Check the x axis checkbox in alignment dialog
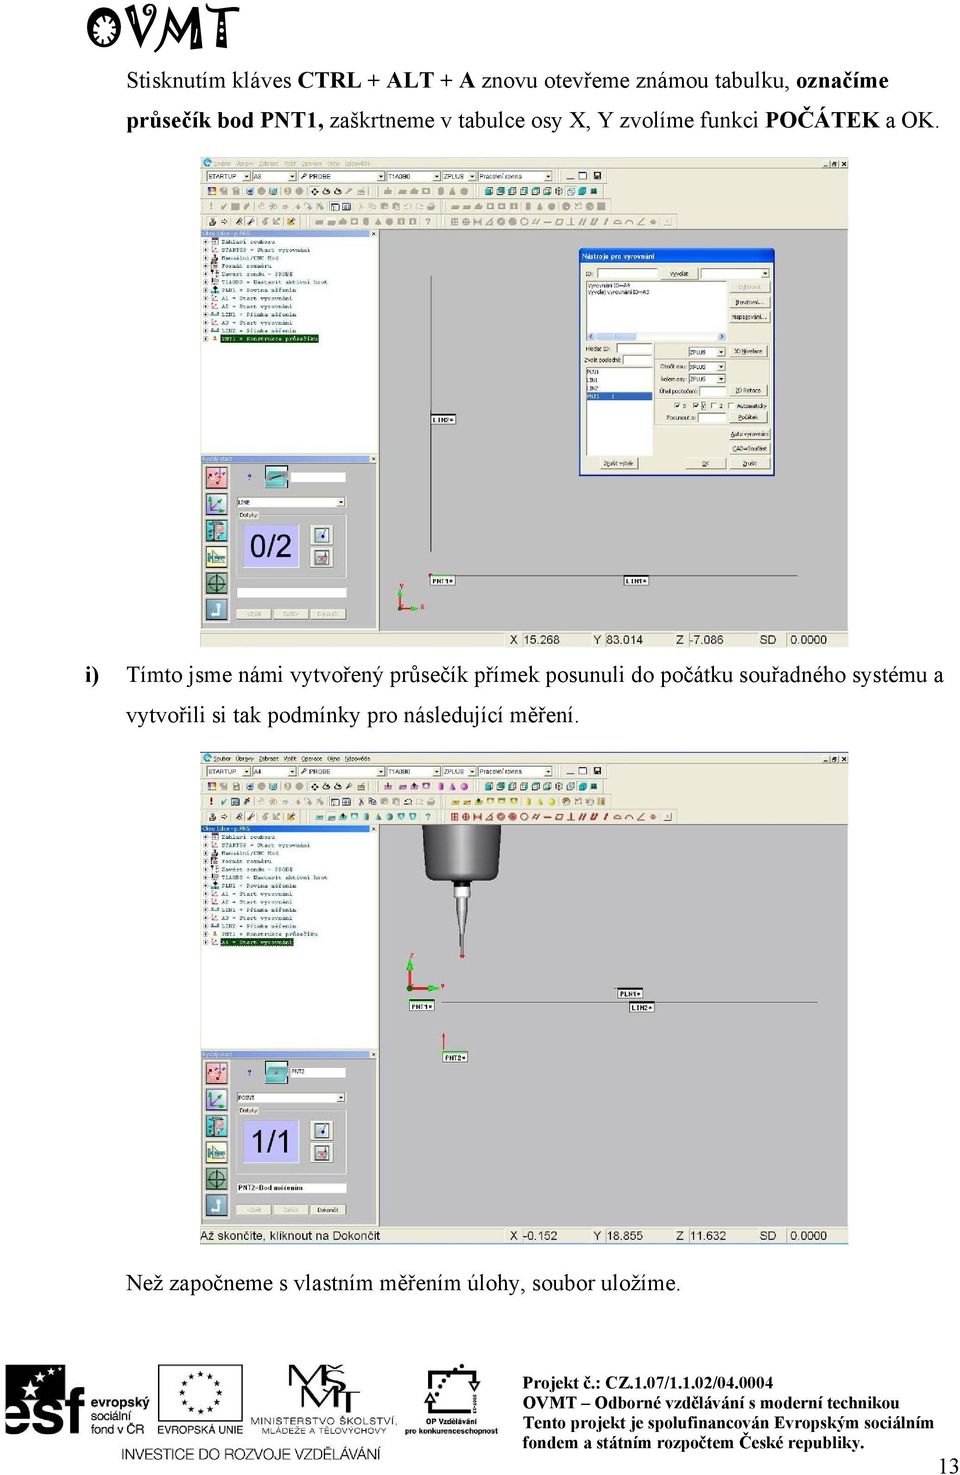This screenshot has width=960, height=1475. (x=677, y=405)
